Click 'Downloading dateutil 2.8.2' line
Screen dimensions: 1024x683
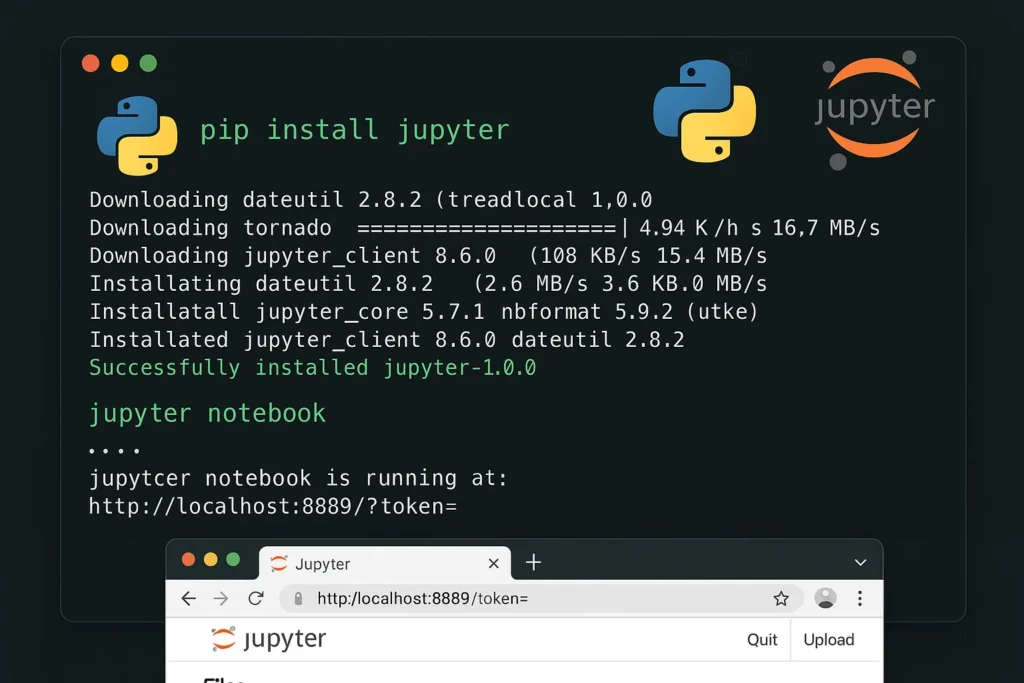point(371,200)
